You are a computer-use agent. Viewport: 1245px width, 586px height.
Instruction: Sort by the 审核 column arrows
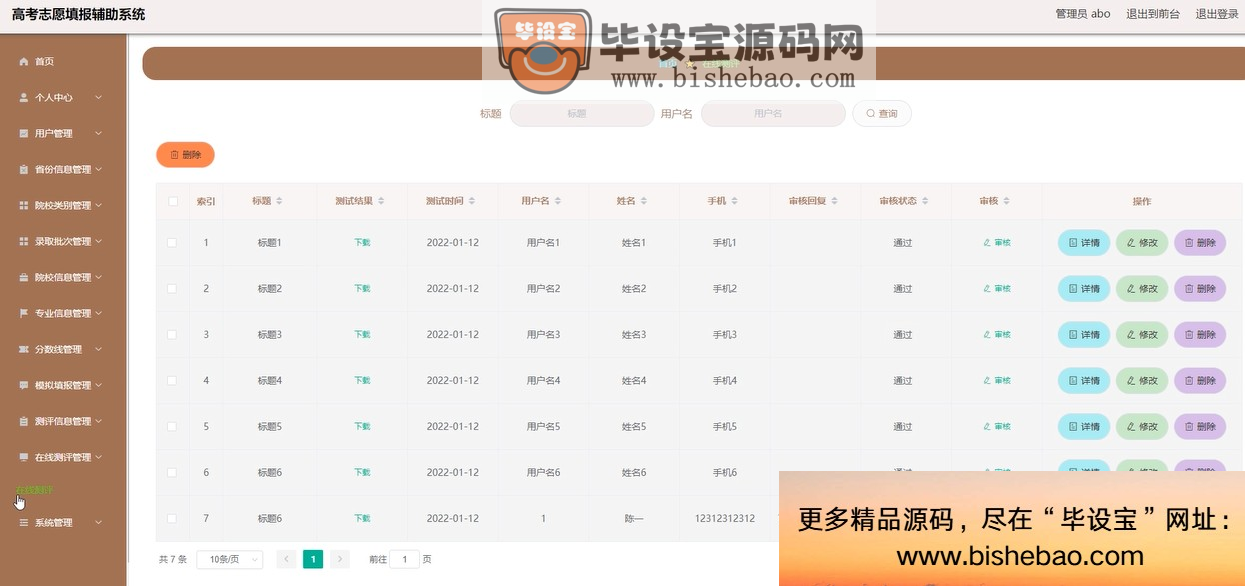click(1006, 201)
